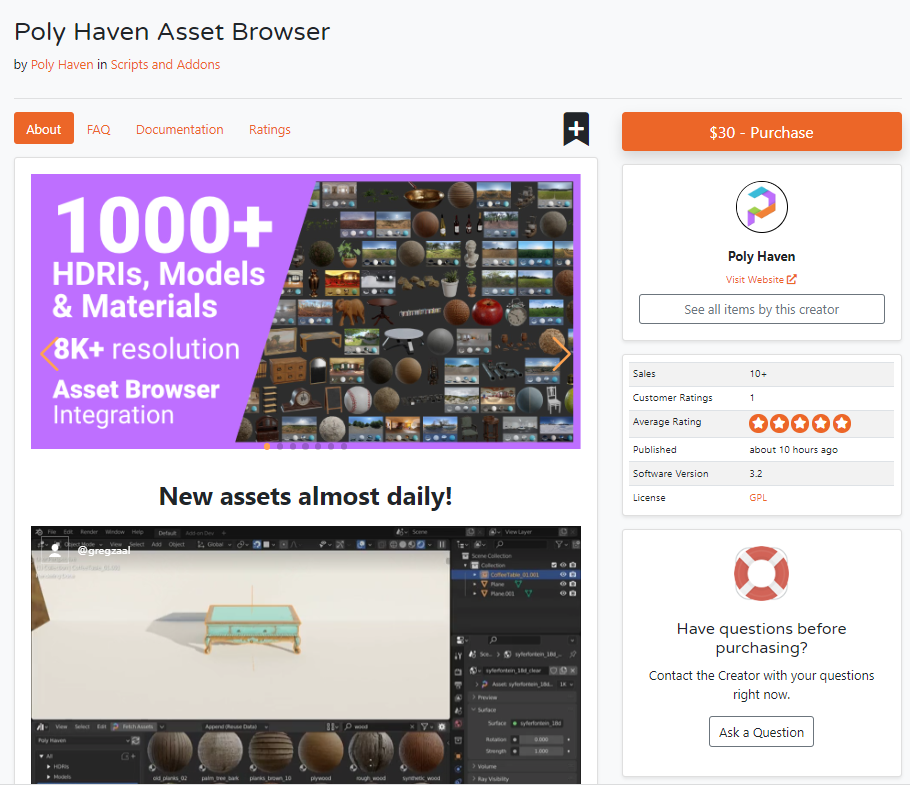Image resolution: width=910 pixels, height=786 pixels.
Task: Click the 'Customer Ratings' label
Action: coord(673,398)
